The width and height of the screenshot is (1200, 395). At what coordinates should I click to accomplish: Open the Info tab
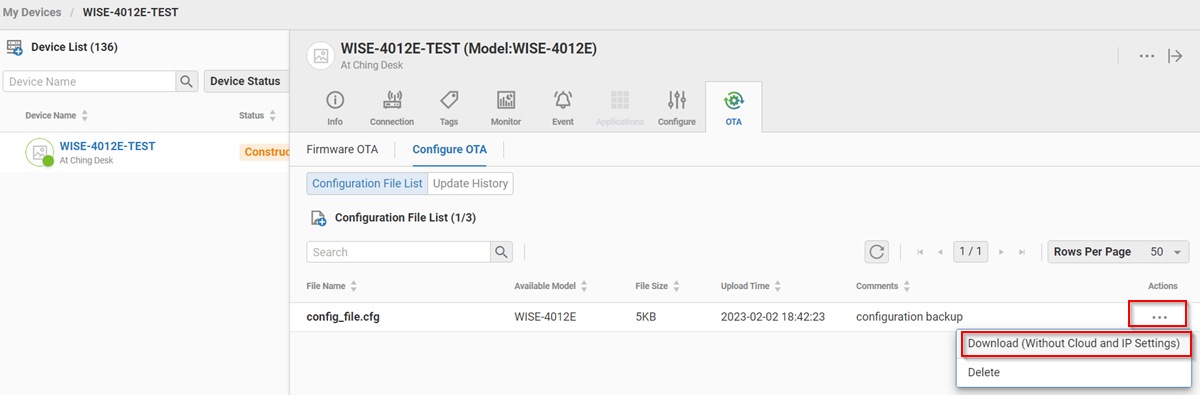(x=335, y=107)
